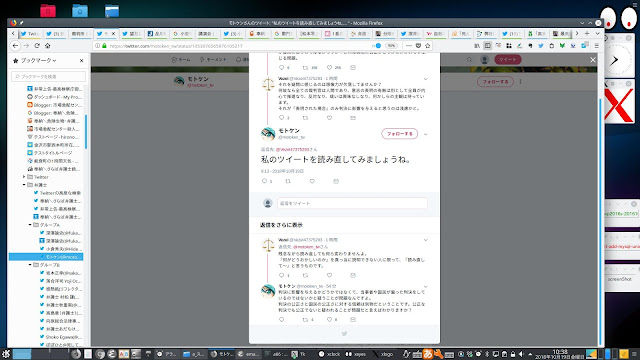Viewport: 640px width, 360px height.
Task: Open the red folder on desktop
Action: 48,10
